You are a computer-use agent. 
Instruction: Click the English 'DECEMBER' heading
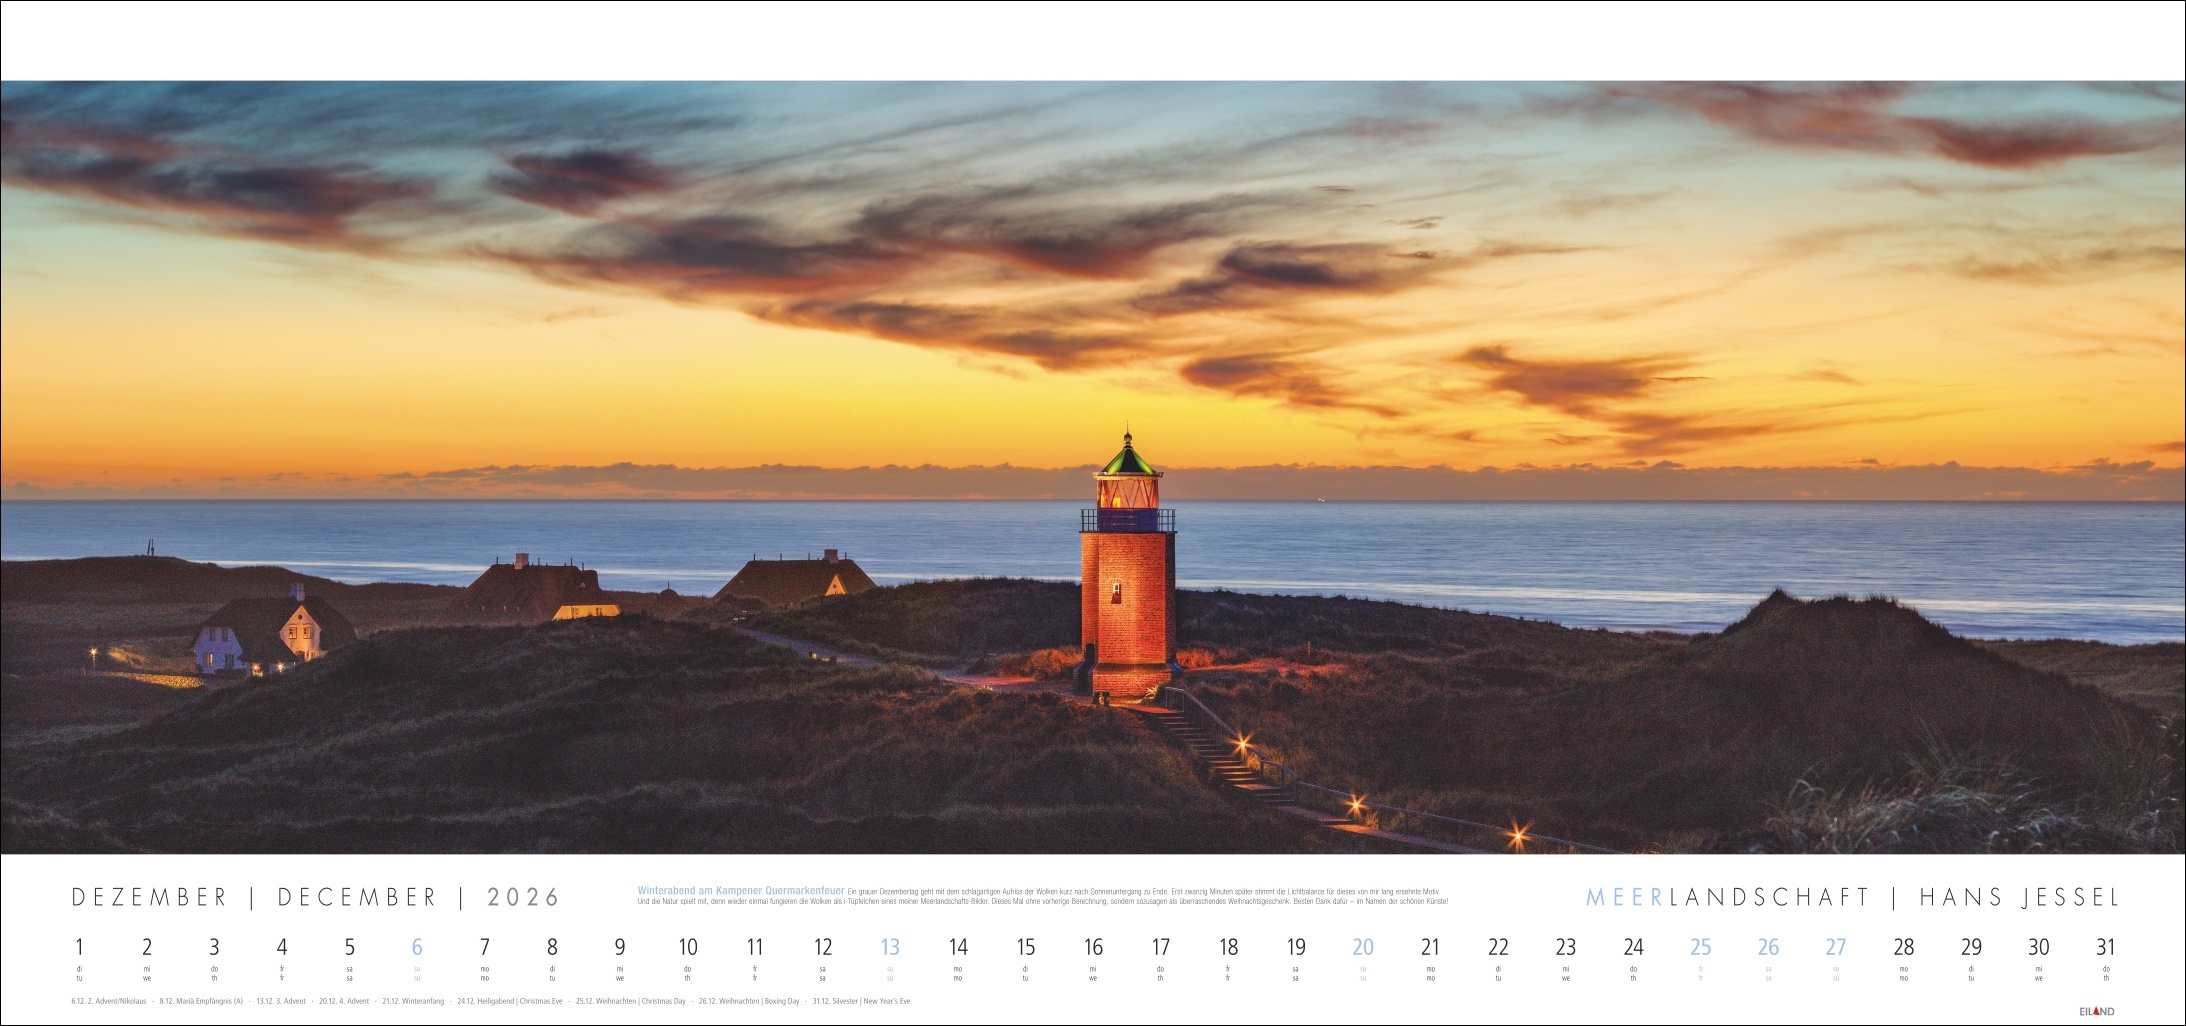[x=357, y=898]
